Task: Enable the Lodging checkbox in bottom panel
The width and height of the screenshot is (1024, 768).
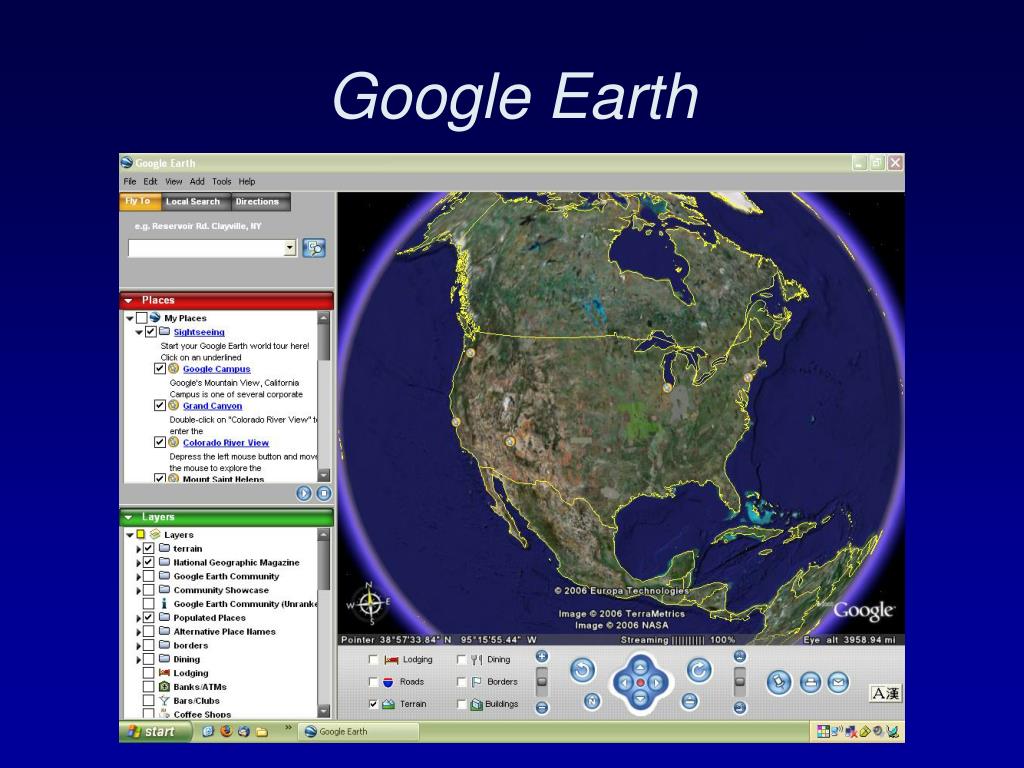Action: (x=374, y=660)
